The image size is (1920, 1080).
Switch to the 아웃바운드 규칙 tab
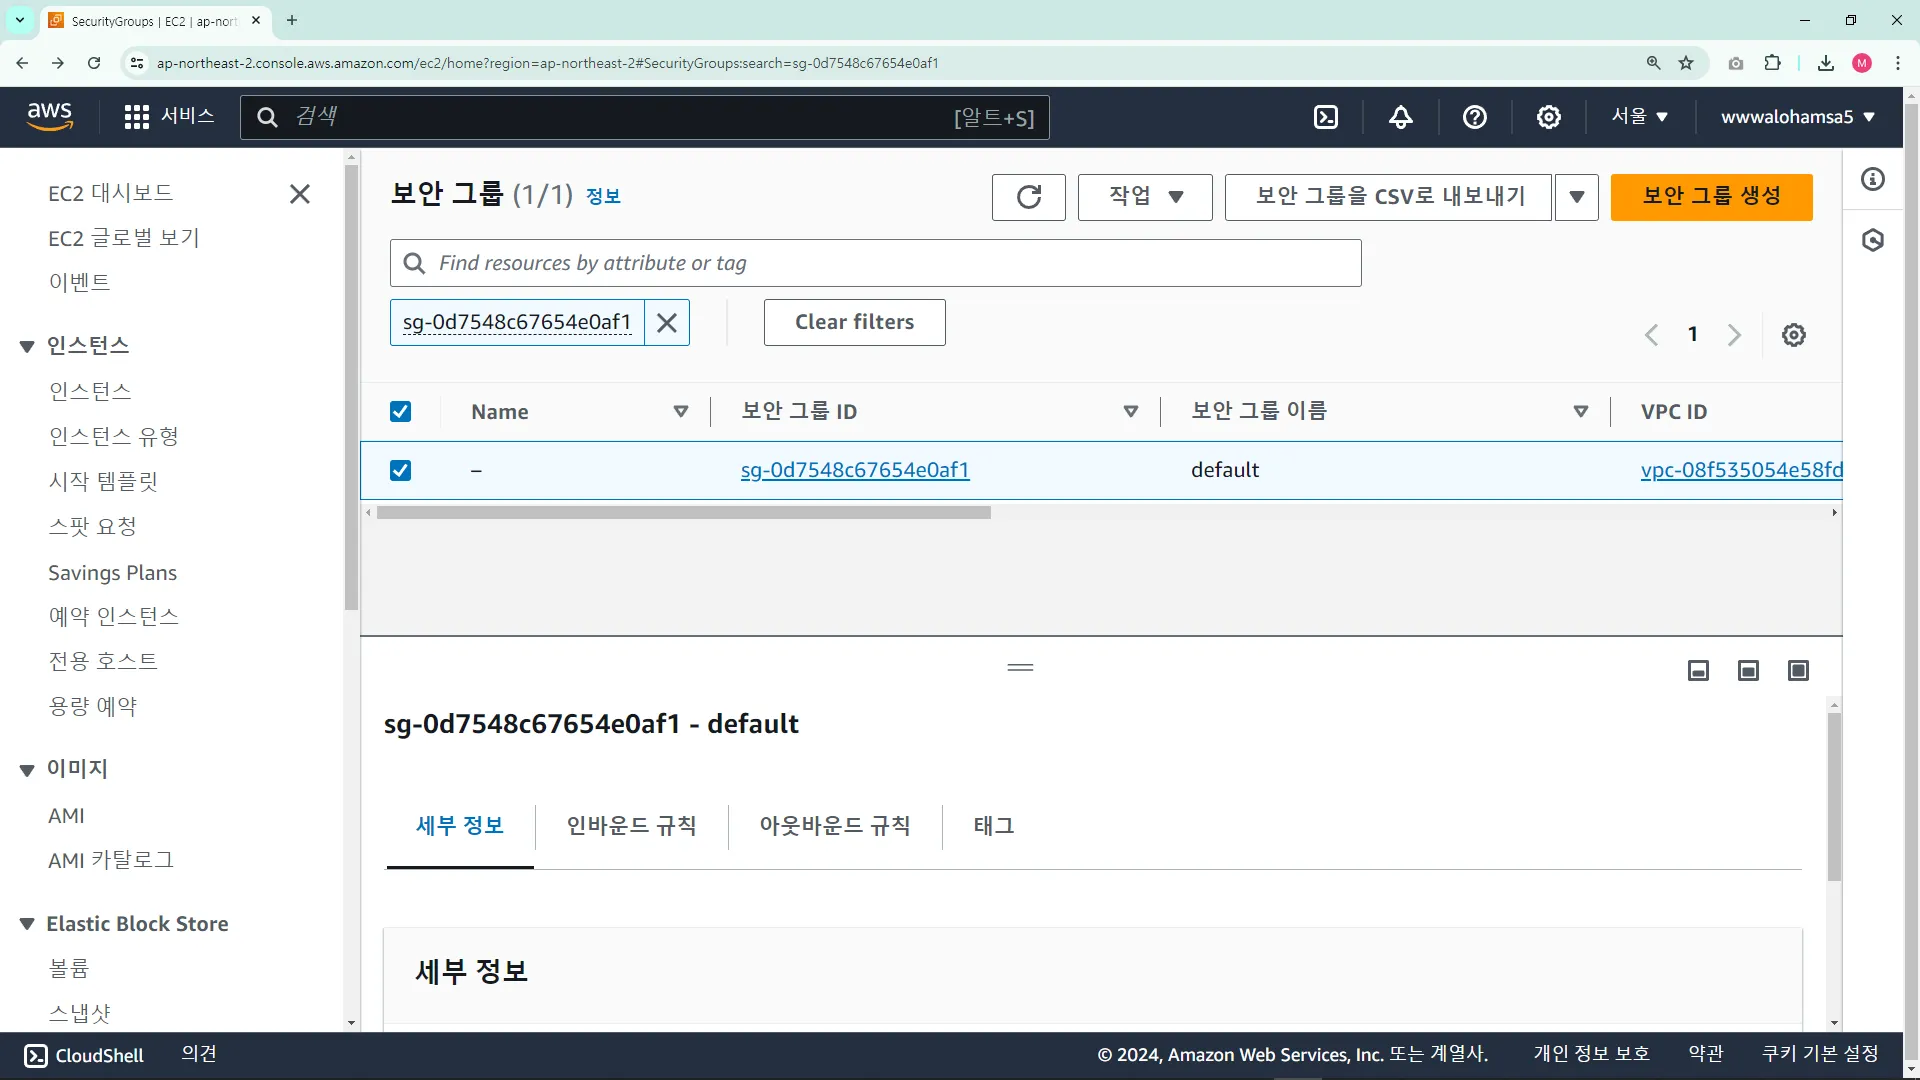coord(834,826)
